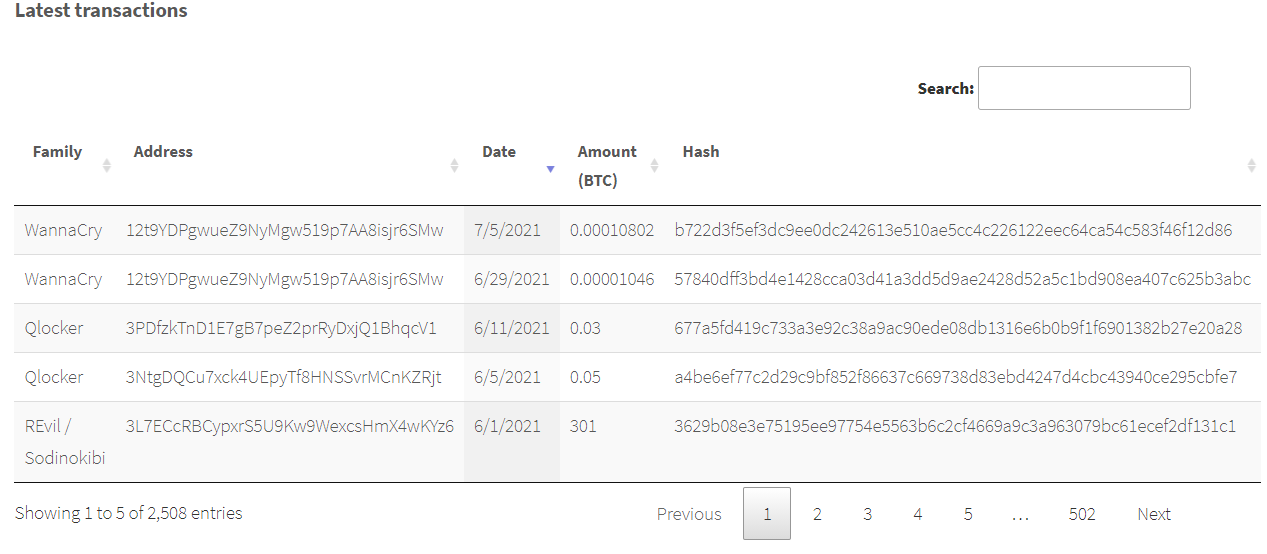
Task: Click the date 6/11/2021
Action: pos(512,328)
